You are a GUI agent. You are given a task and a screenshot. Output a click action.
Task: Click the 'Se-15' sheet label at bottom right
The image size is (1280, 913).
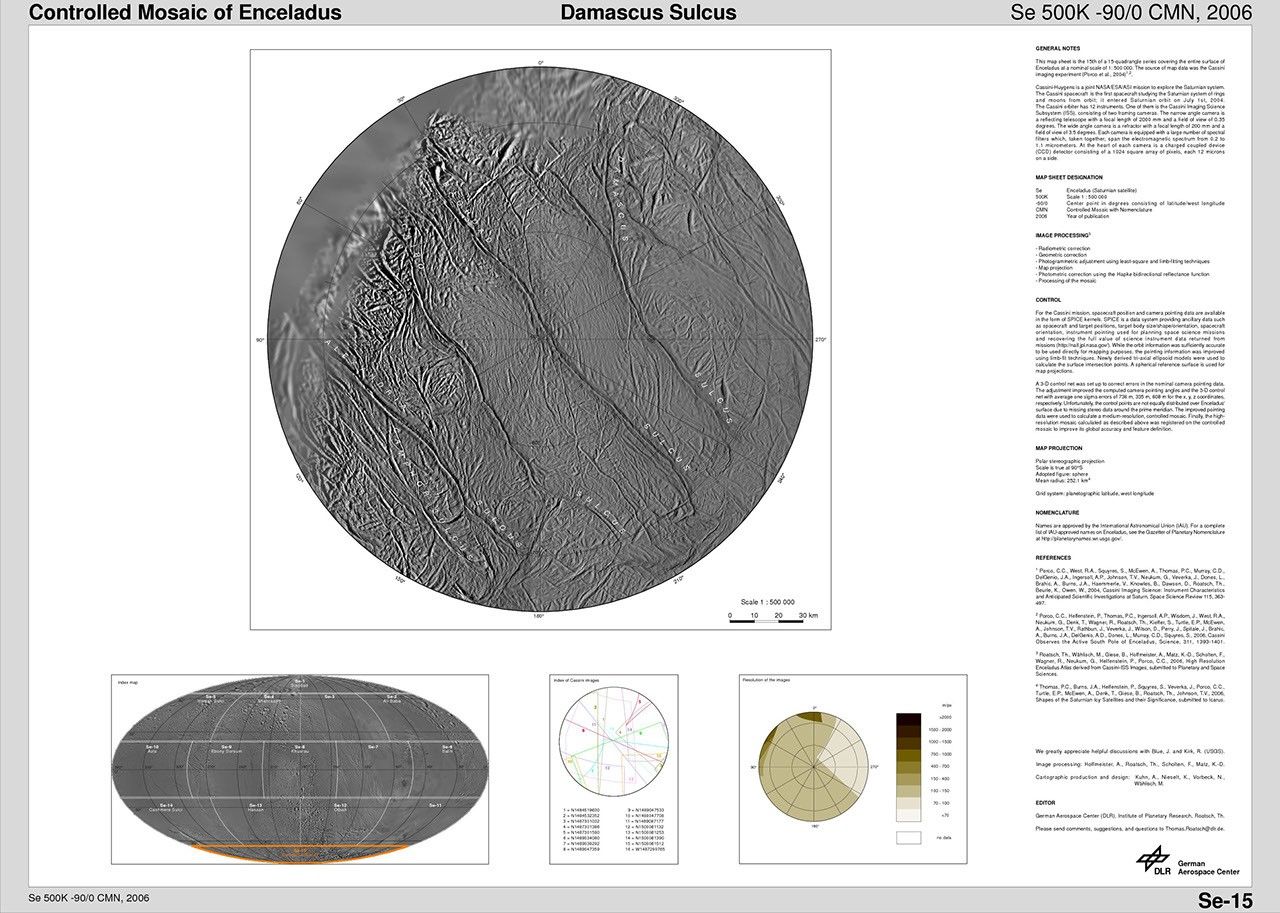(1224, 900)
